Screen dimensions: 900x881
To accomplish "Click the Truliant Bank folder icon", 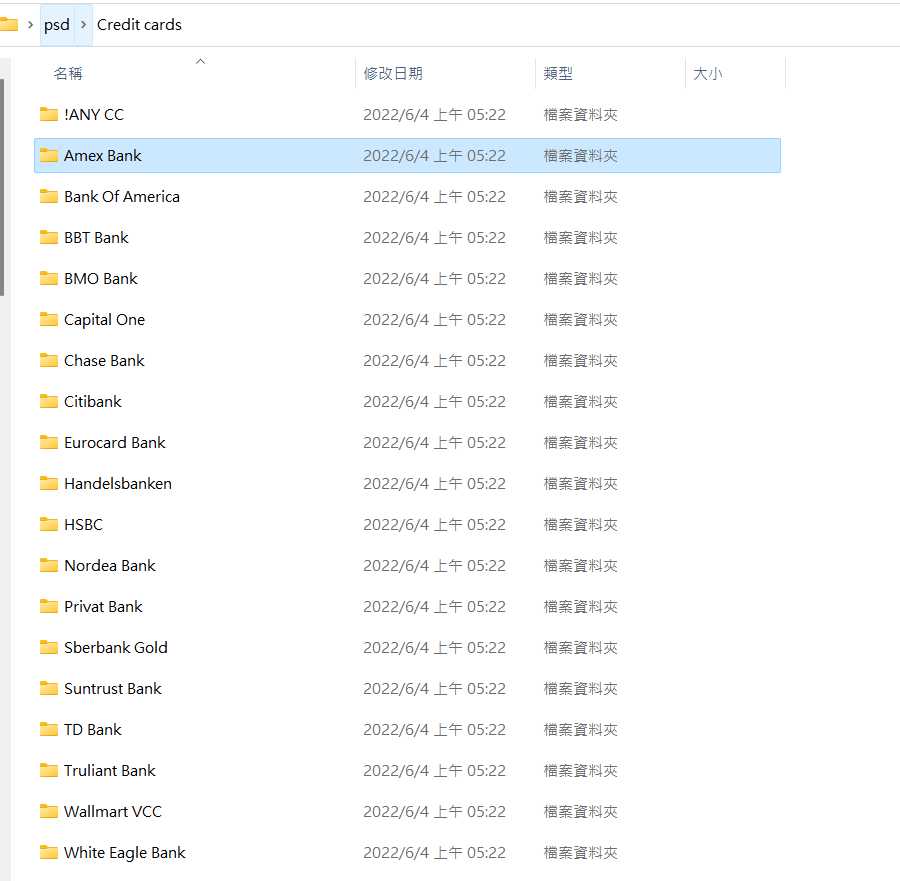I will pos(49,770).
